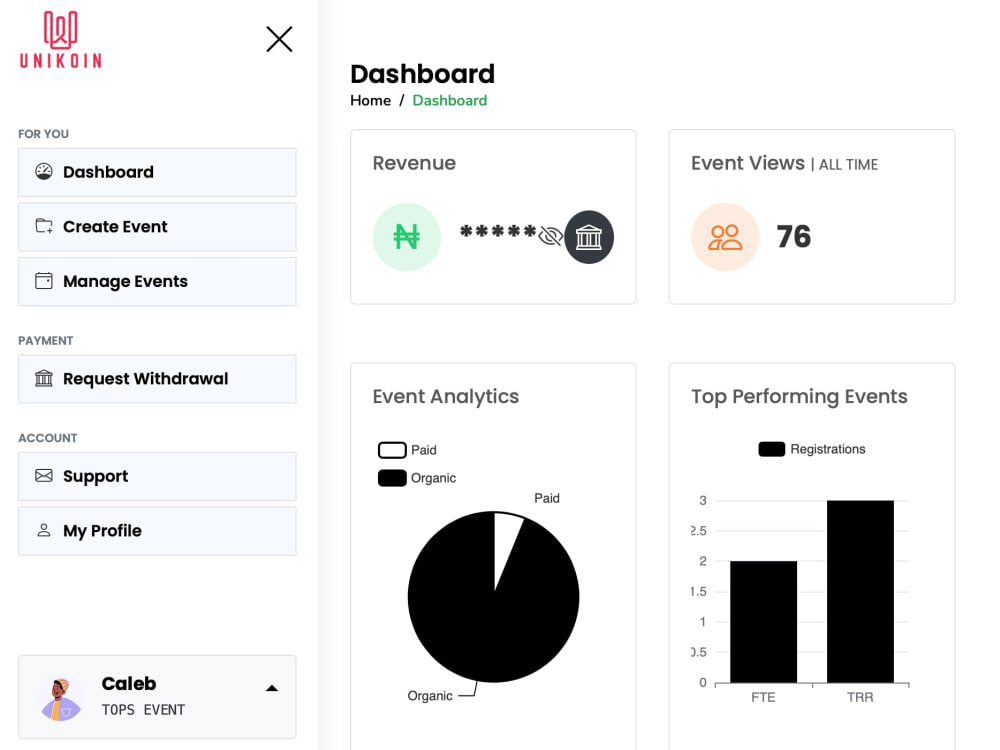The width and height of the screenshot is (1000, 750).
Task: Click the 76 event views count
Action: click(793, 237)
